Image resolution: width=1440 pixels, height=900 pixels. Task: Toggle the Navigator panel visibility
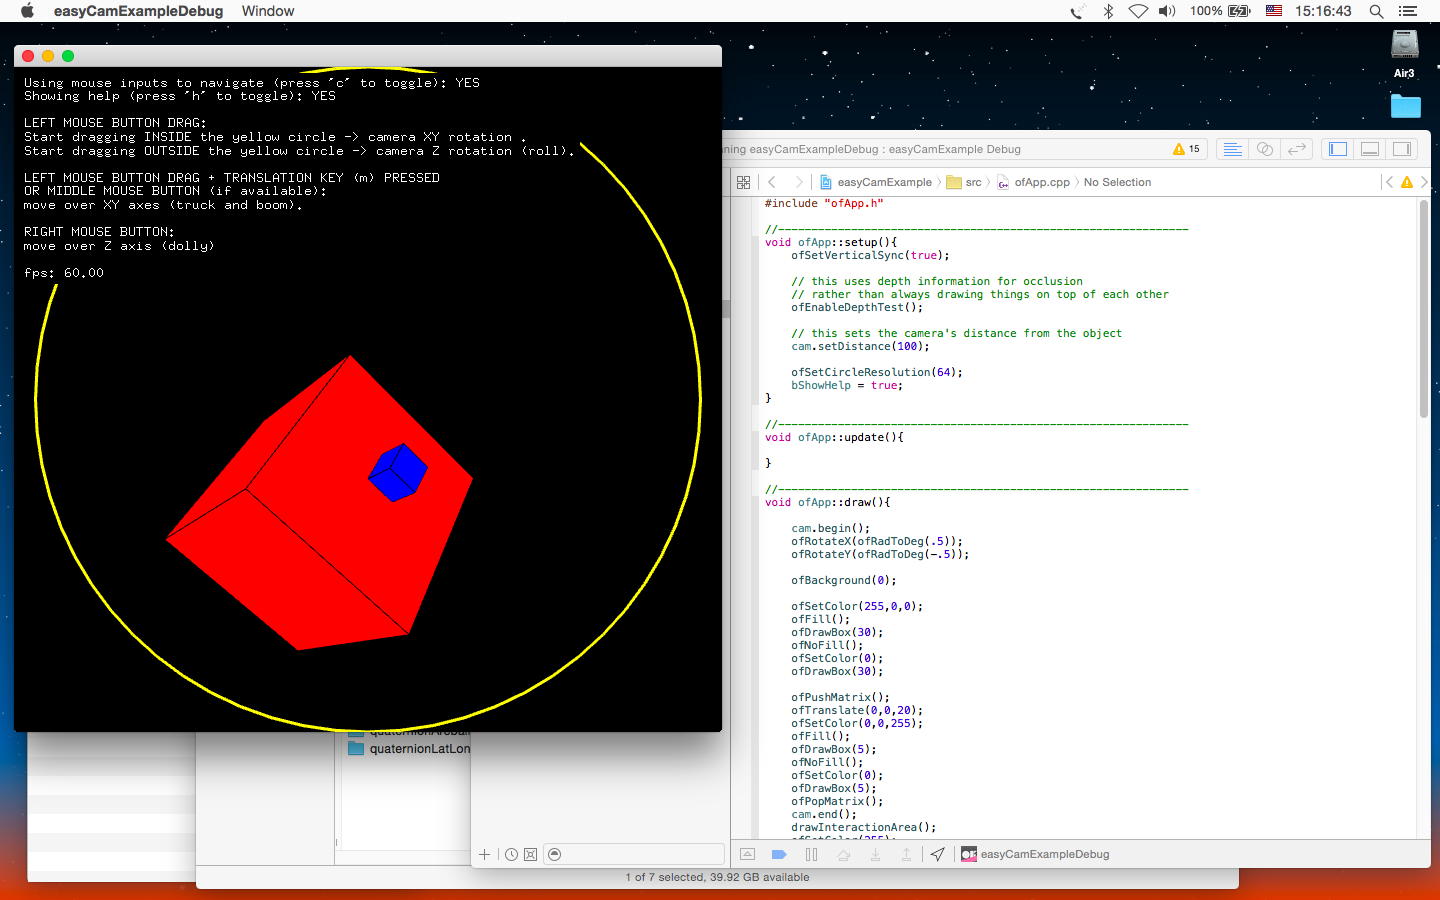point(1338,149)
